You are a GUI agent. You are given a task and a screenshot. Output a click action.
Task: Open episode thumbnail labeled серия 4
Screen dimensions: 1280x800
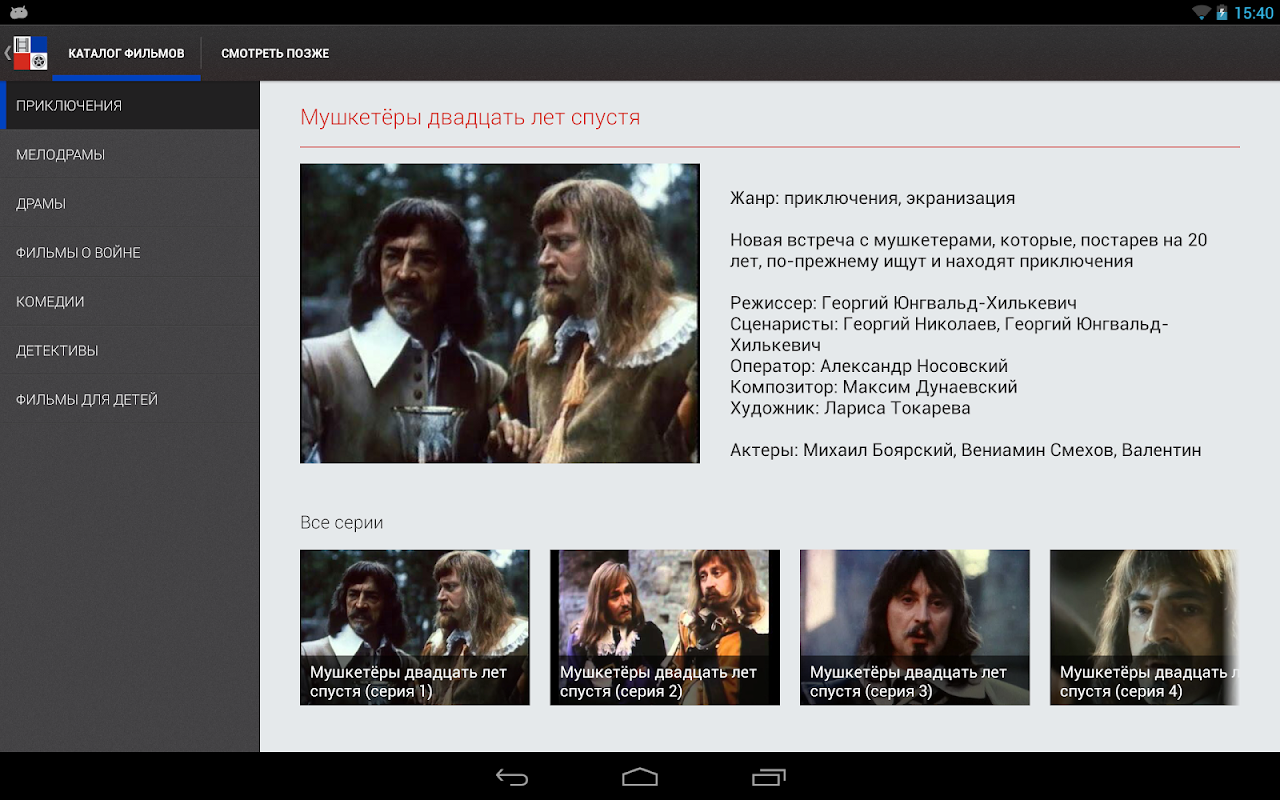[1145, 627]
